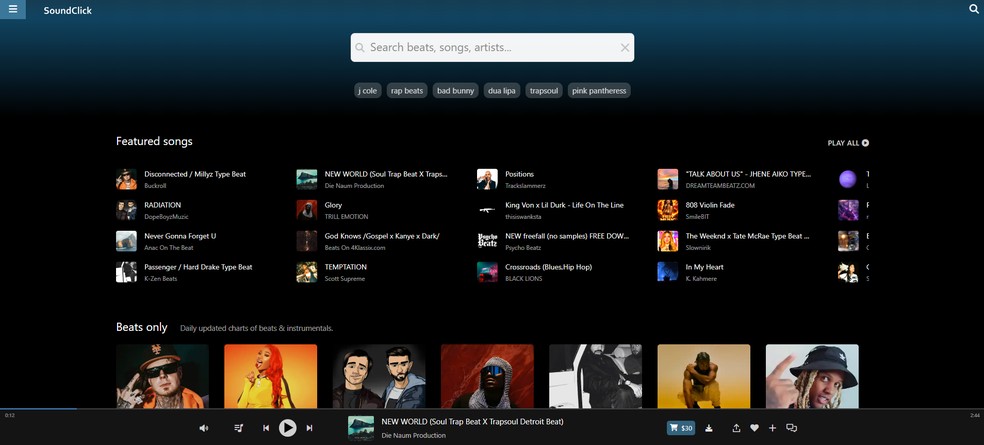984x445 pixels.
Task: Click the RADIATION song cover art
Action: (x=126, y=210)
